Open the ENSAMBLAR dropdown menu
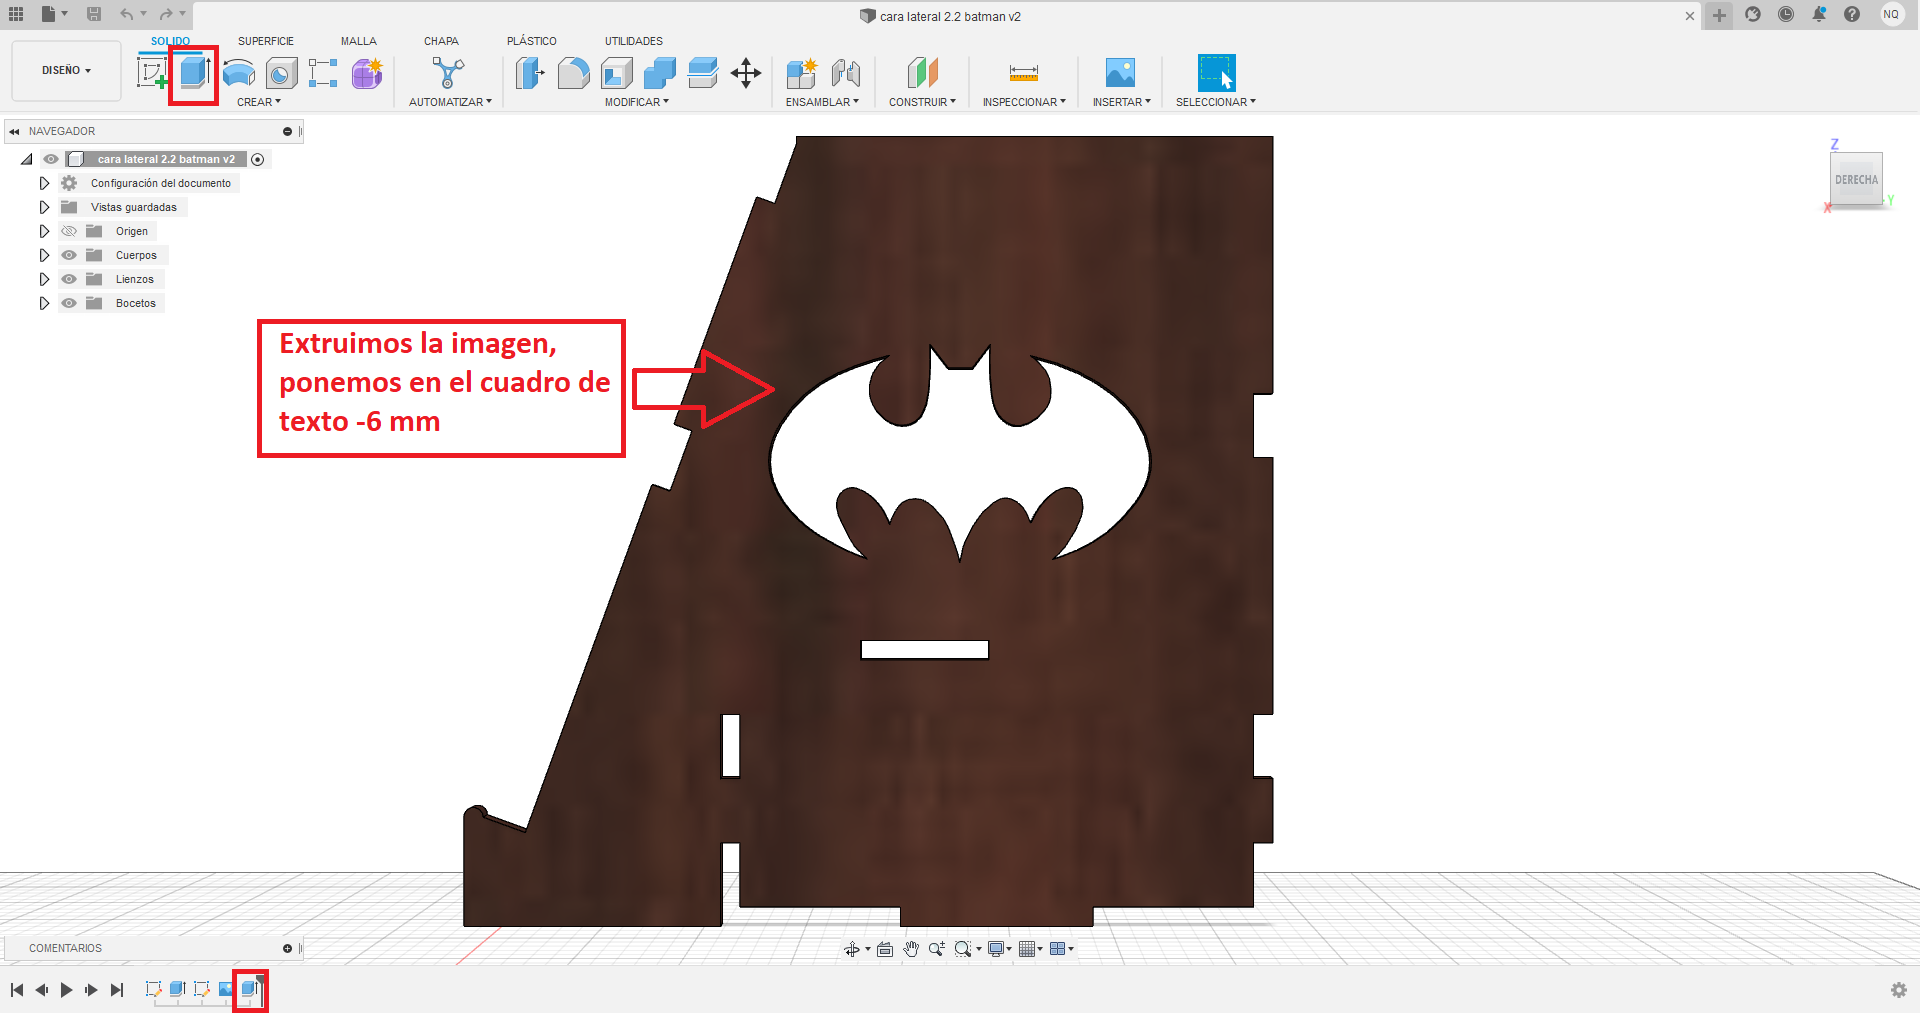 pos(822,102)
